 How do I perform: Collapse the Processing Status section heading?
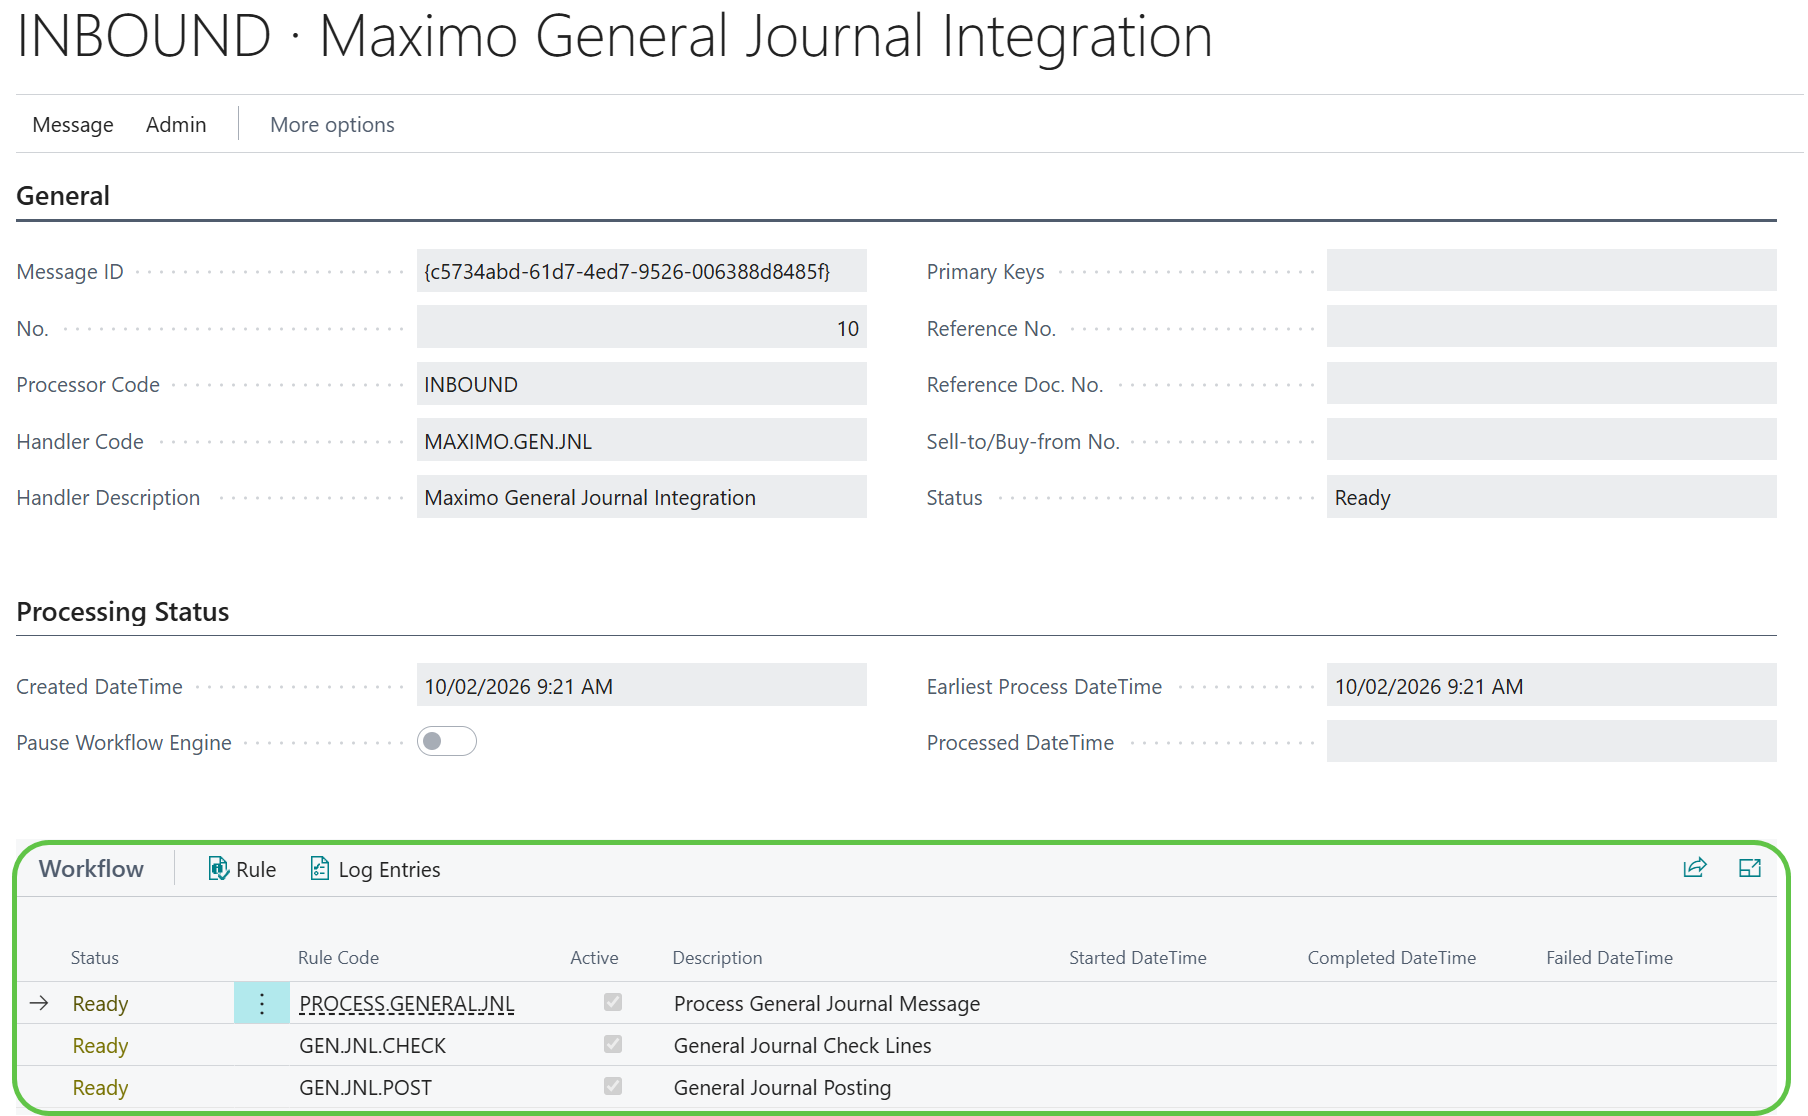point(123,612)
